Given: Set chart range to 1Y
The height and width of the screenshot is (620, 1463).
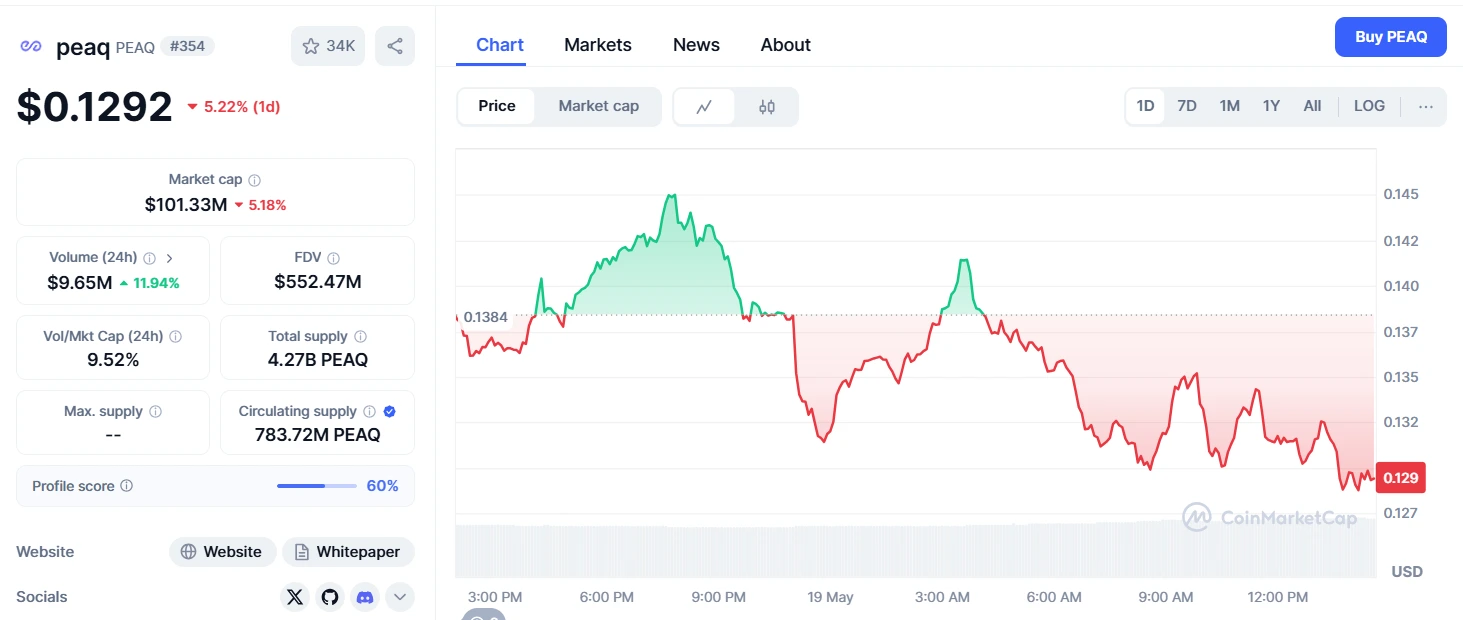Looking at the screenshot, I should coord(1271,106).
